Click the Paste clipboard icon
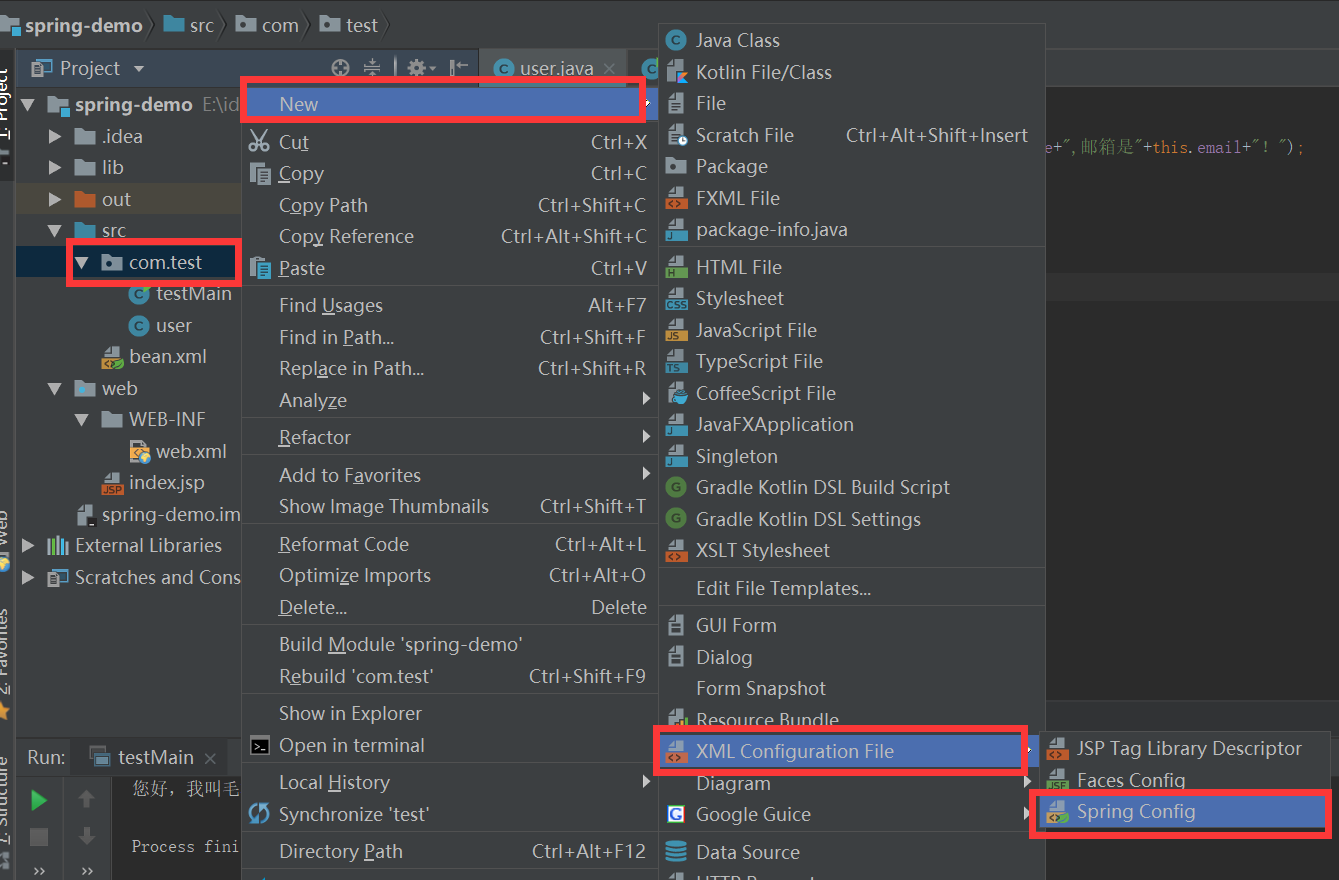Screen dimensions: 1339x880 [x=260, y=268]
